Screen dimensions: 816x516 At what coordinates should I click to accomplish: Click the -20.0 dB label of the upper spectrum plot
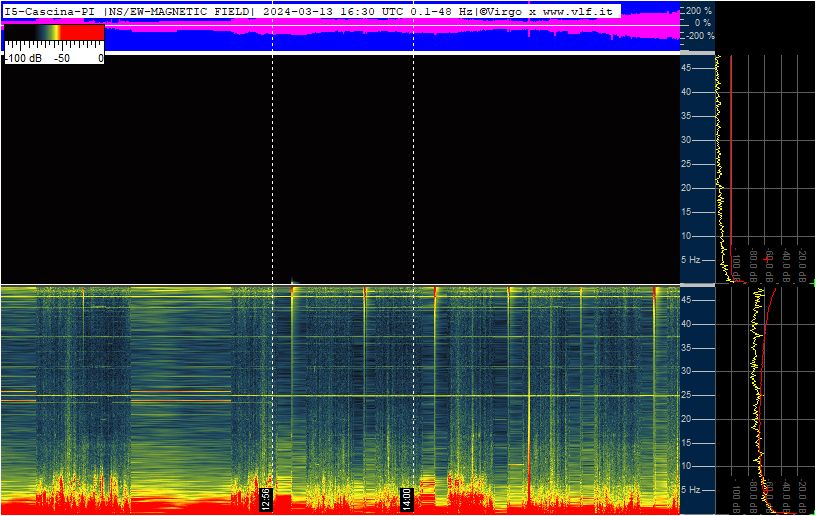click(x=802, y=266)
